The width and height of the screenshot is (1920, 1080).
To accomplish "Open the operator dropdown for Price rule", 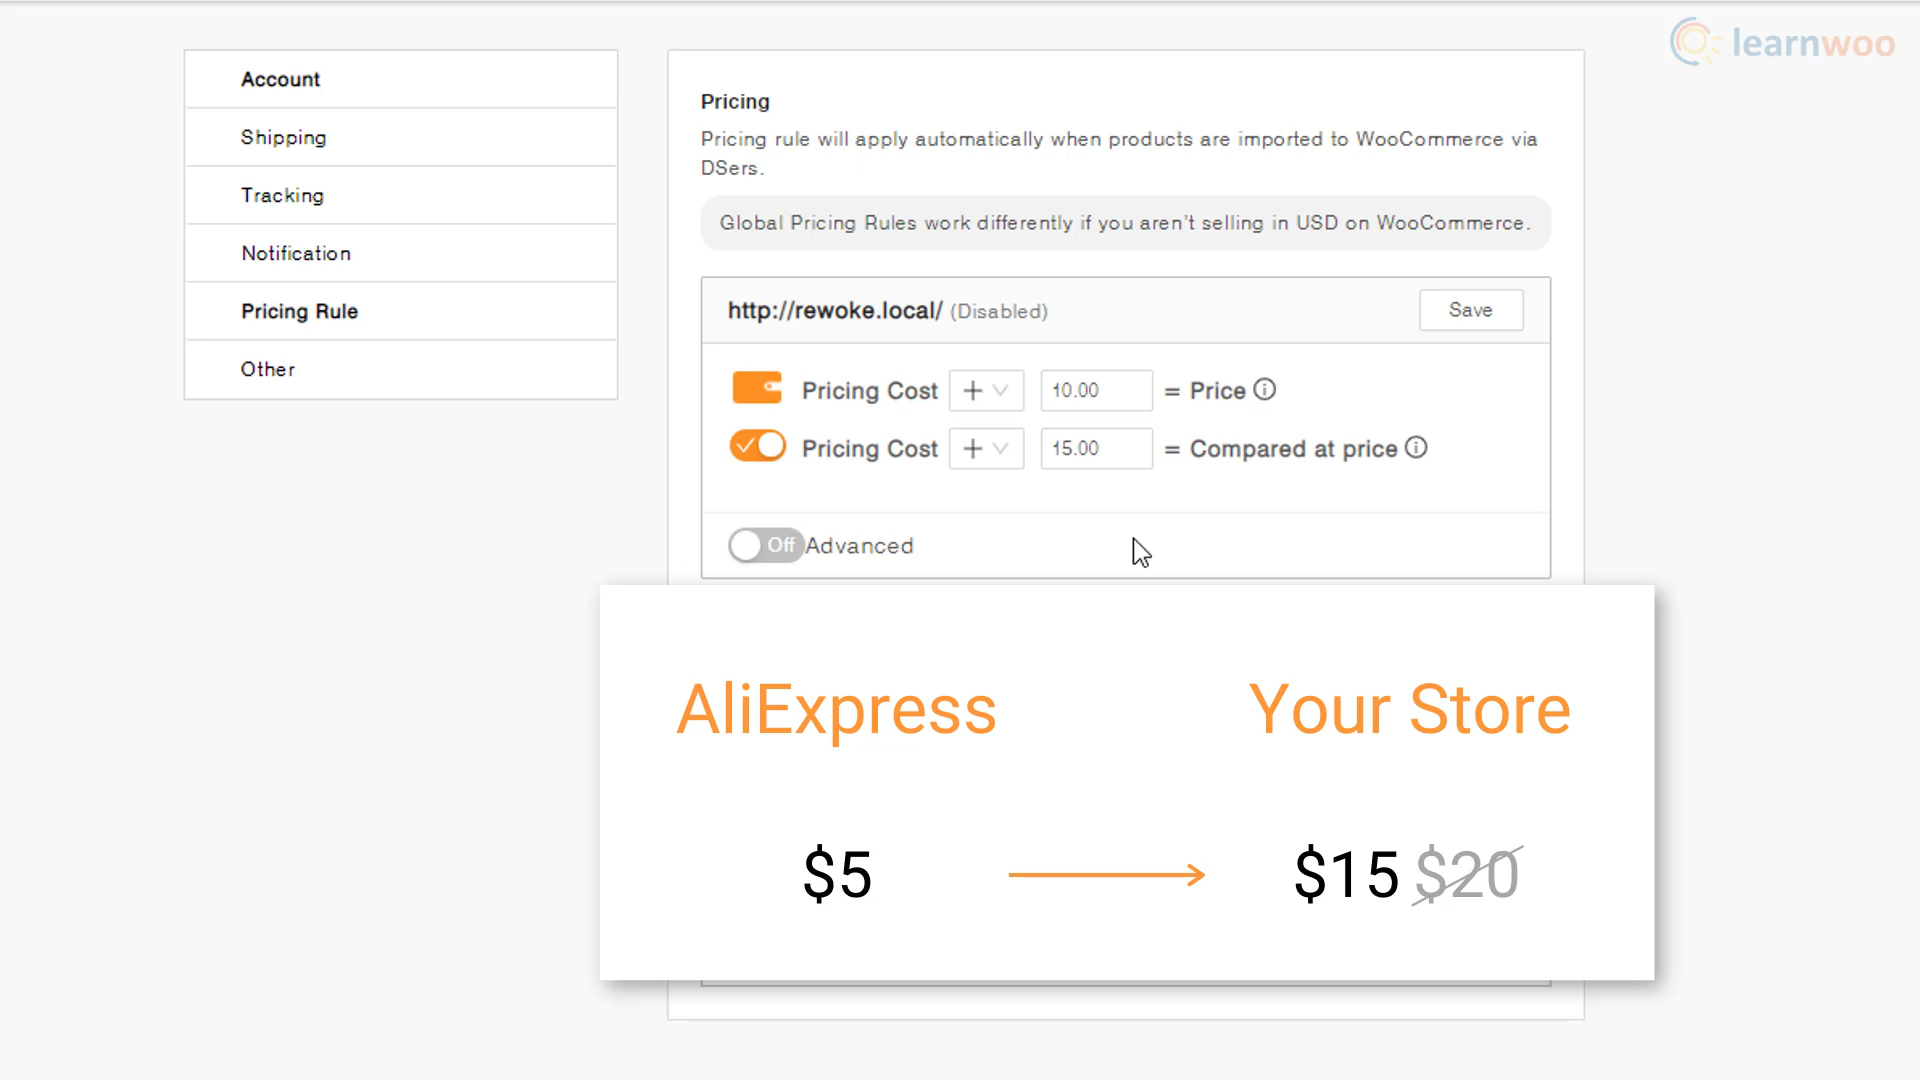I will click(986, 390).
